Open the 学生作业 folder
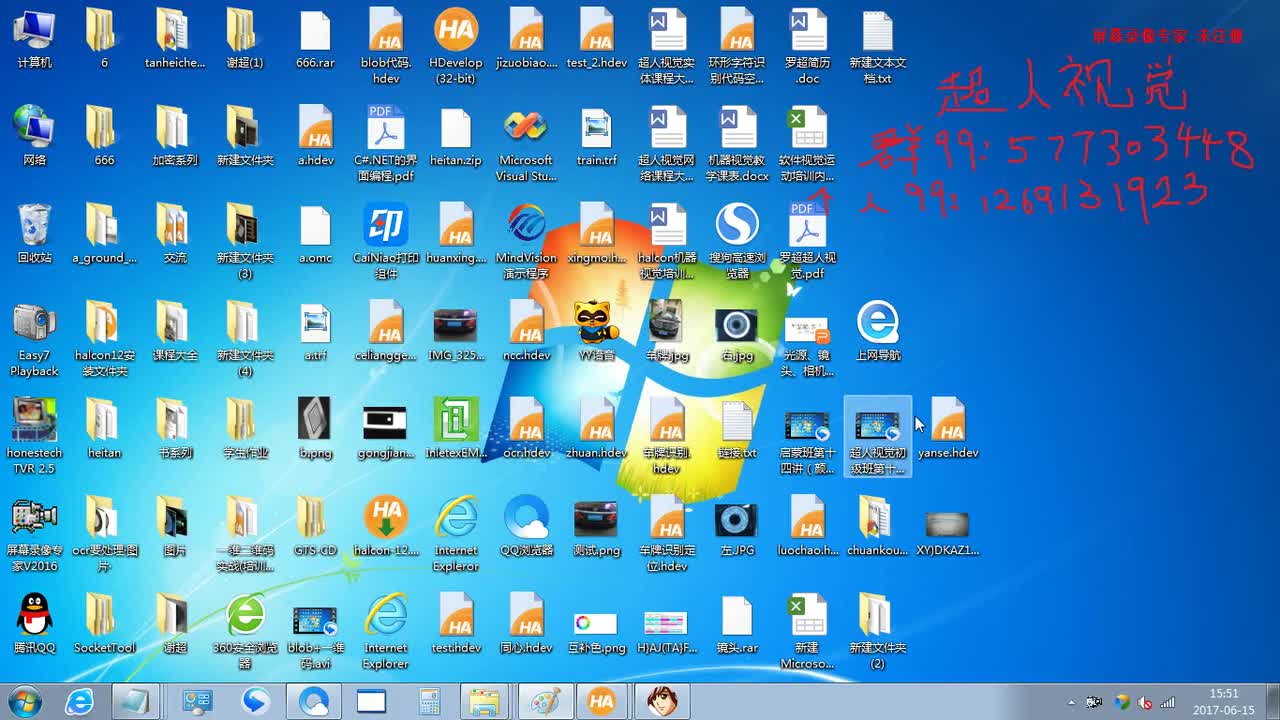 click(x=245, y=430)
